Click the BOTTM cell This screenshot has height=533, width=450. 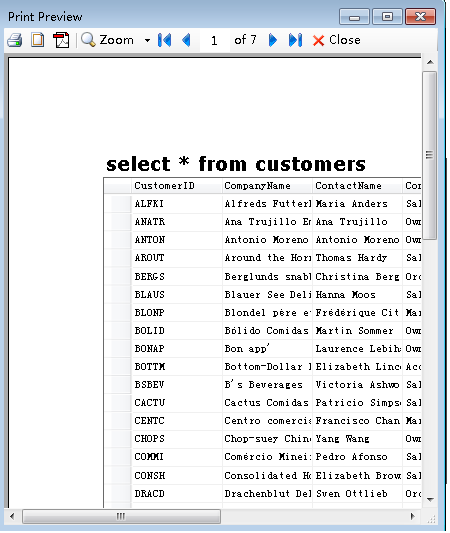(177, 367)
